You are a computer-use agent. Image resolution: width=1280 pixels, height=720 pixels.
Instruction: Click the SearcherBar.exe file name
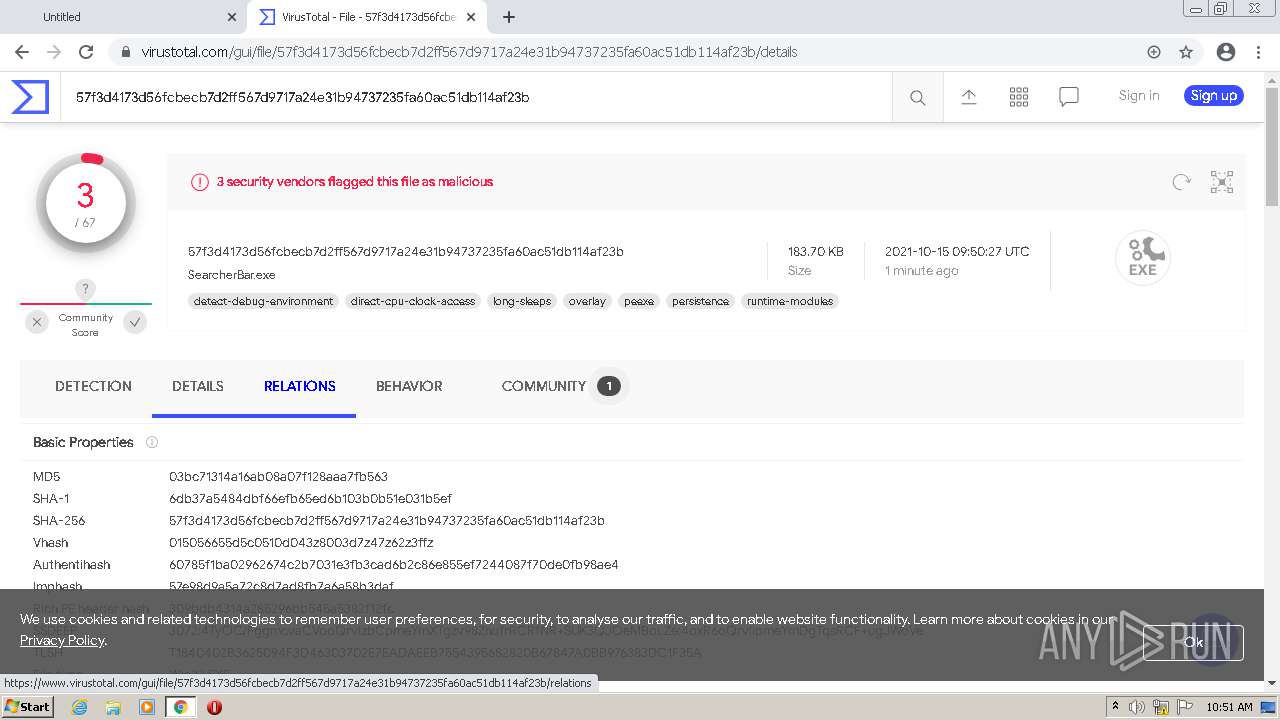(x=232, y=275)
